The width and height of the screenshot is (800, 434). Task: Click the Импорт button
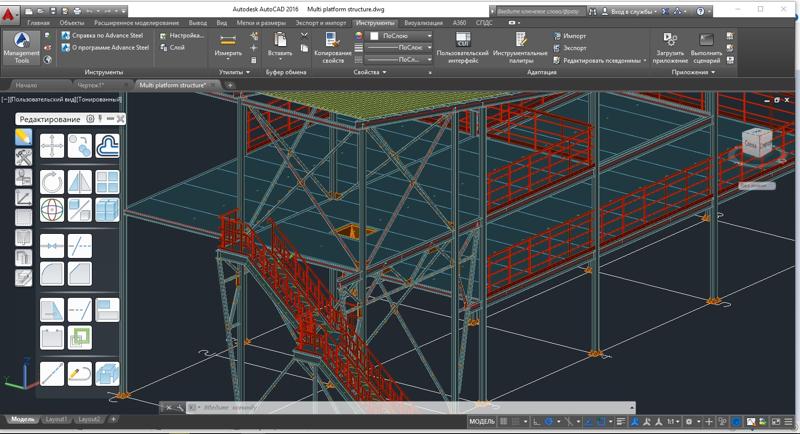[x=570, y=36]
